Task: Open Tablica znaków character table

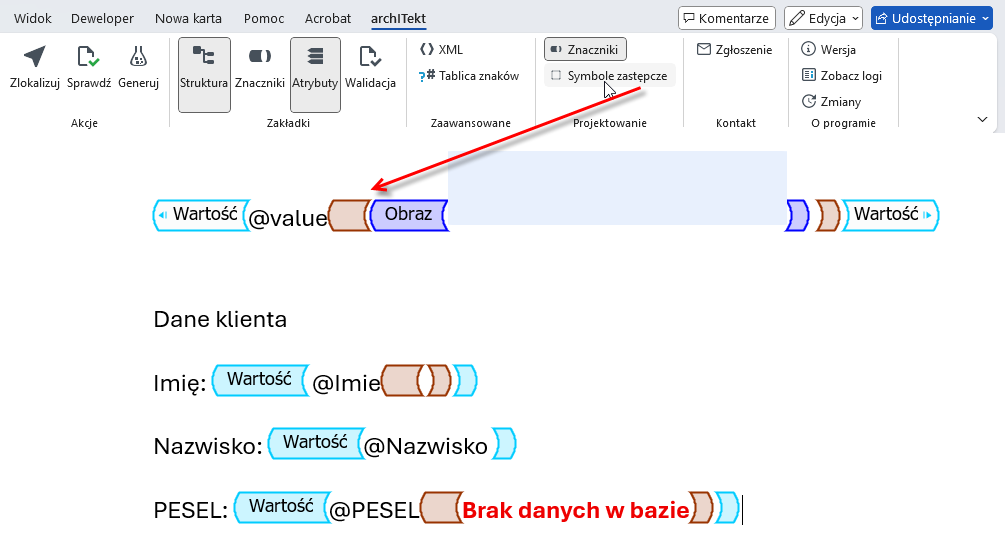Action: pyautogui.click(x=469, y=76)
